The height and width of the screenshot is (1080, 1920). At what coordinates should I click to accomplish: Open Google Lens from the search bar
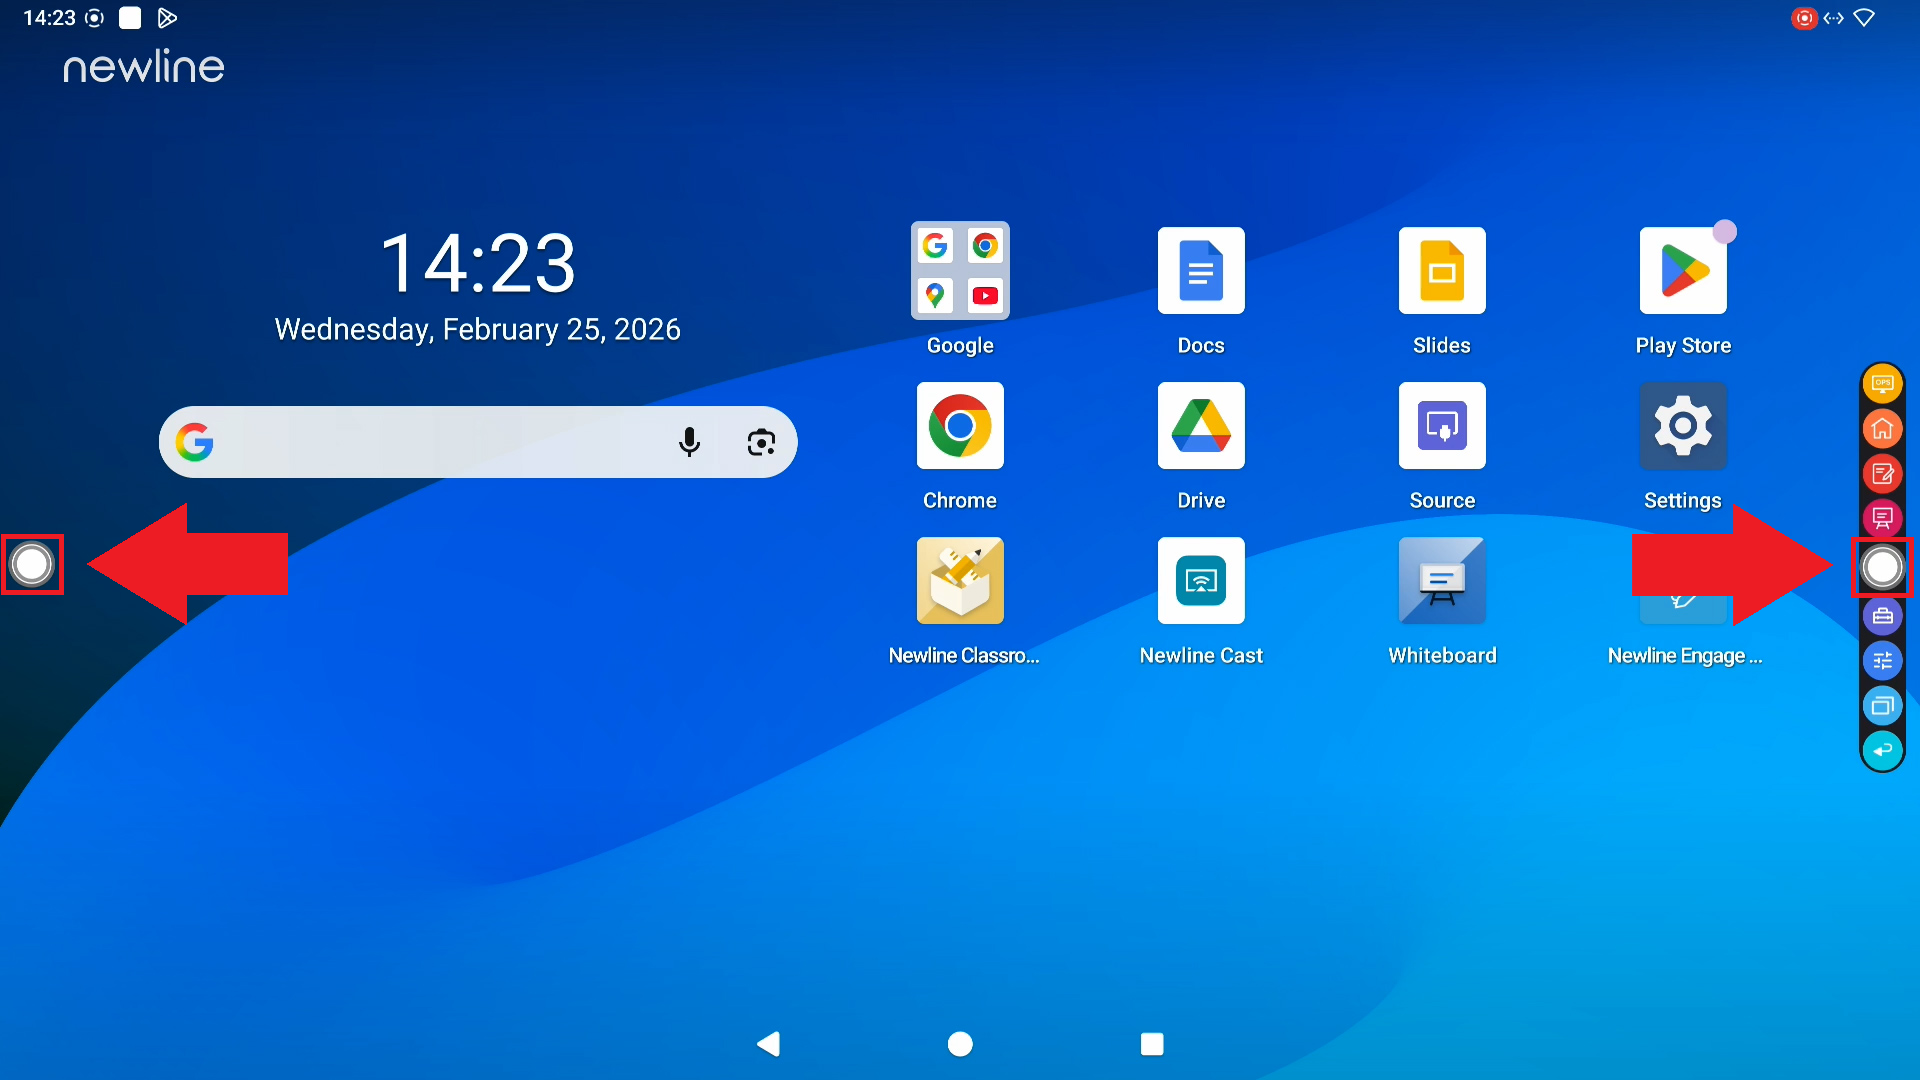coord(761,442)
